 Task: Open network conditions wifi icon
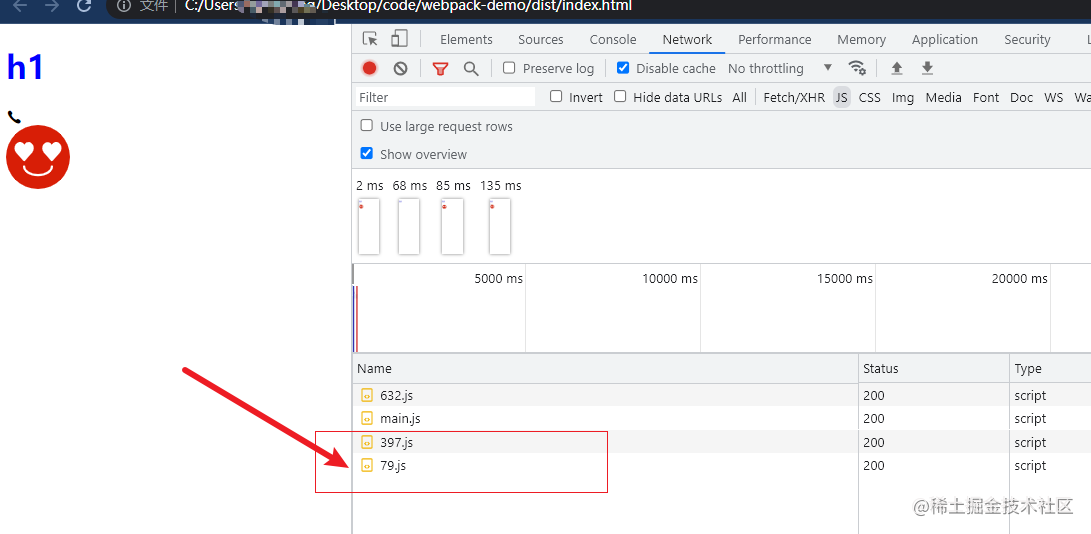857,68
